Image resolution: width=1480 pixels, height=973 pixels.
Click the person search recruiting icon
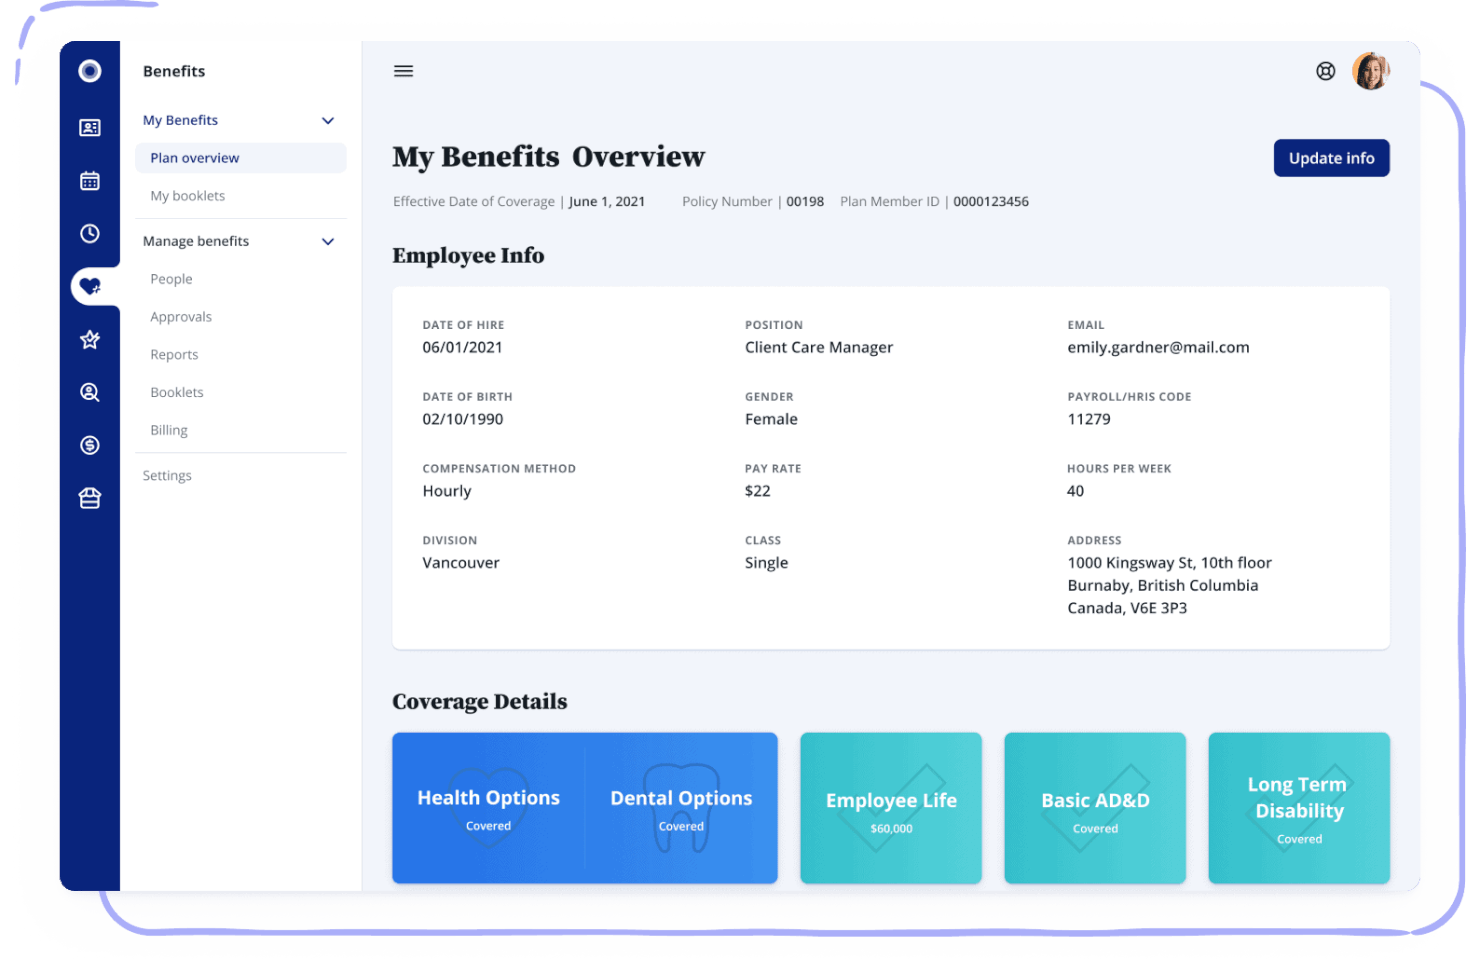90,393
